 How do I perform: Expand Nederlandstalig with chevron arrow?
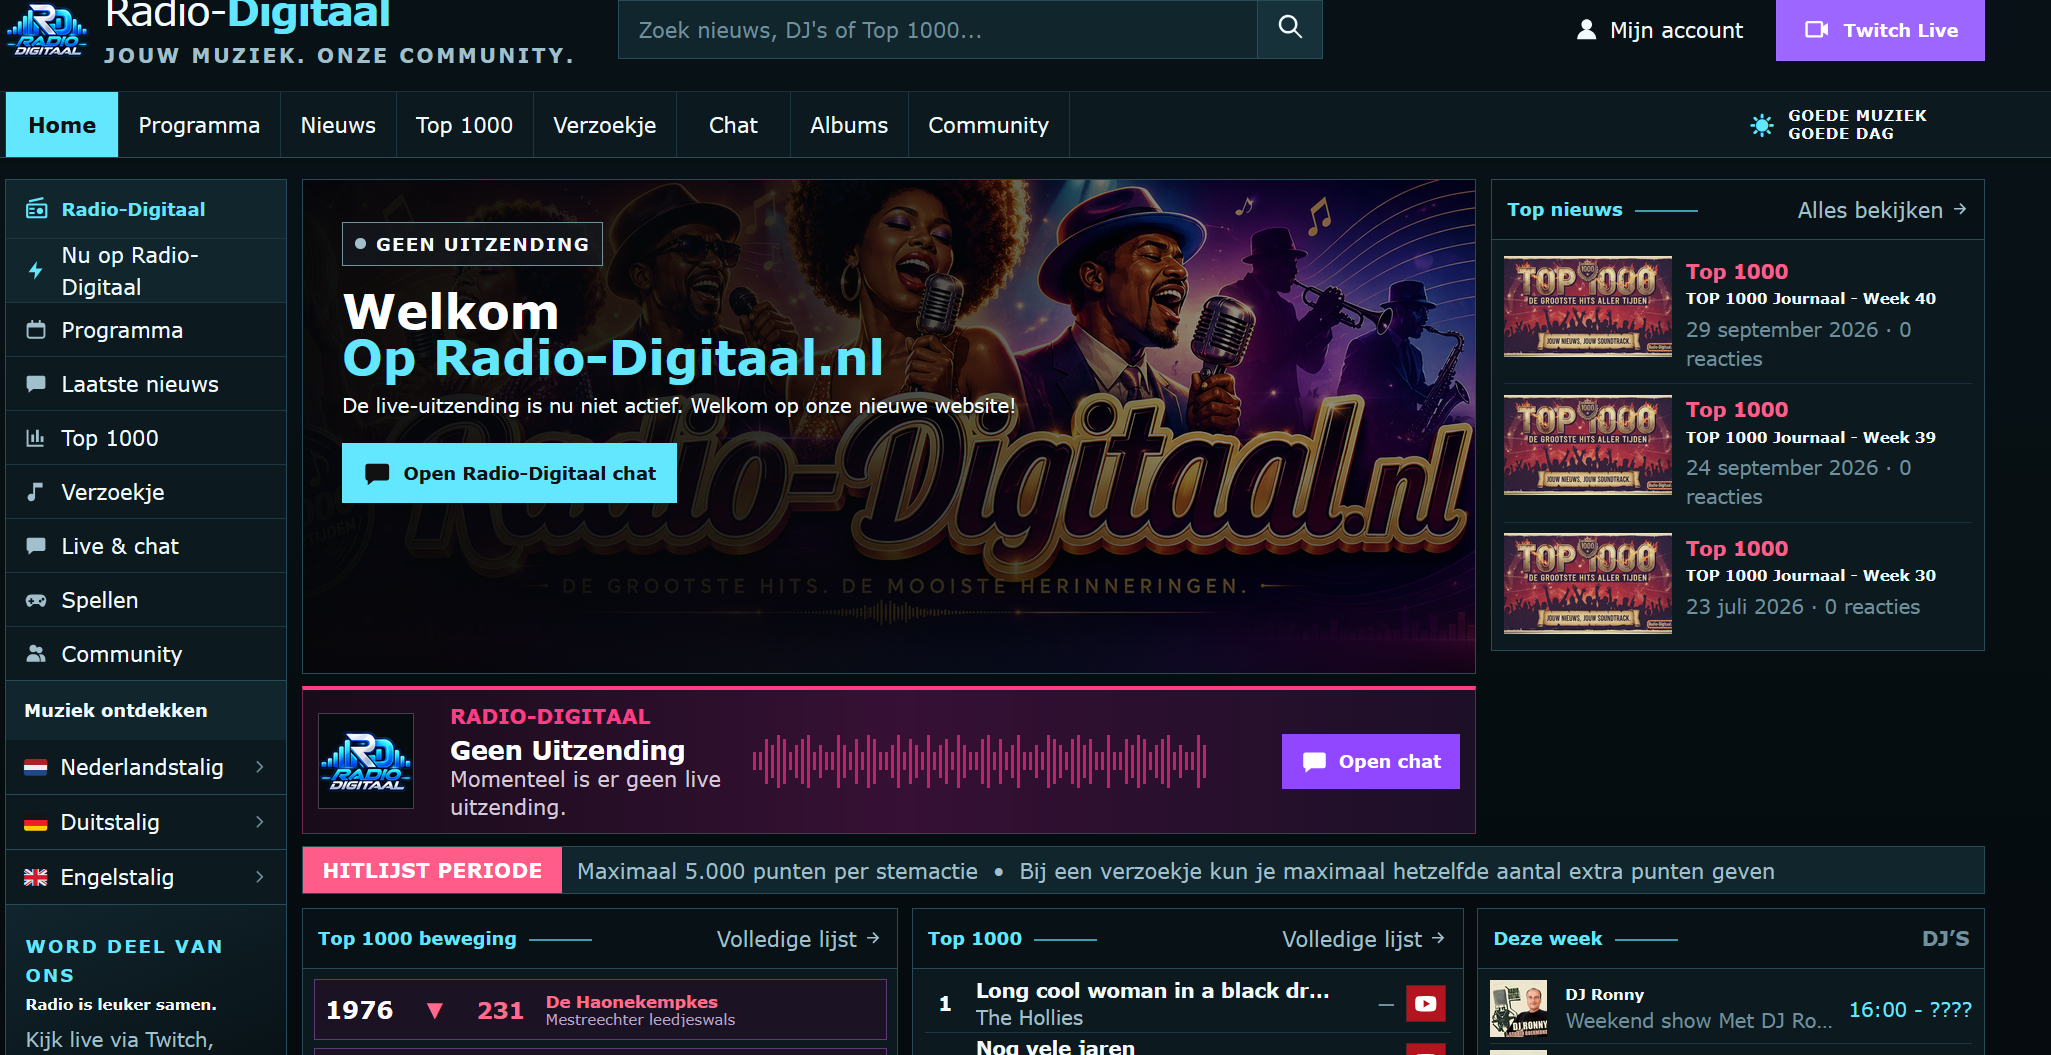pos(260,767)
